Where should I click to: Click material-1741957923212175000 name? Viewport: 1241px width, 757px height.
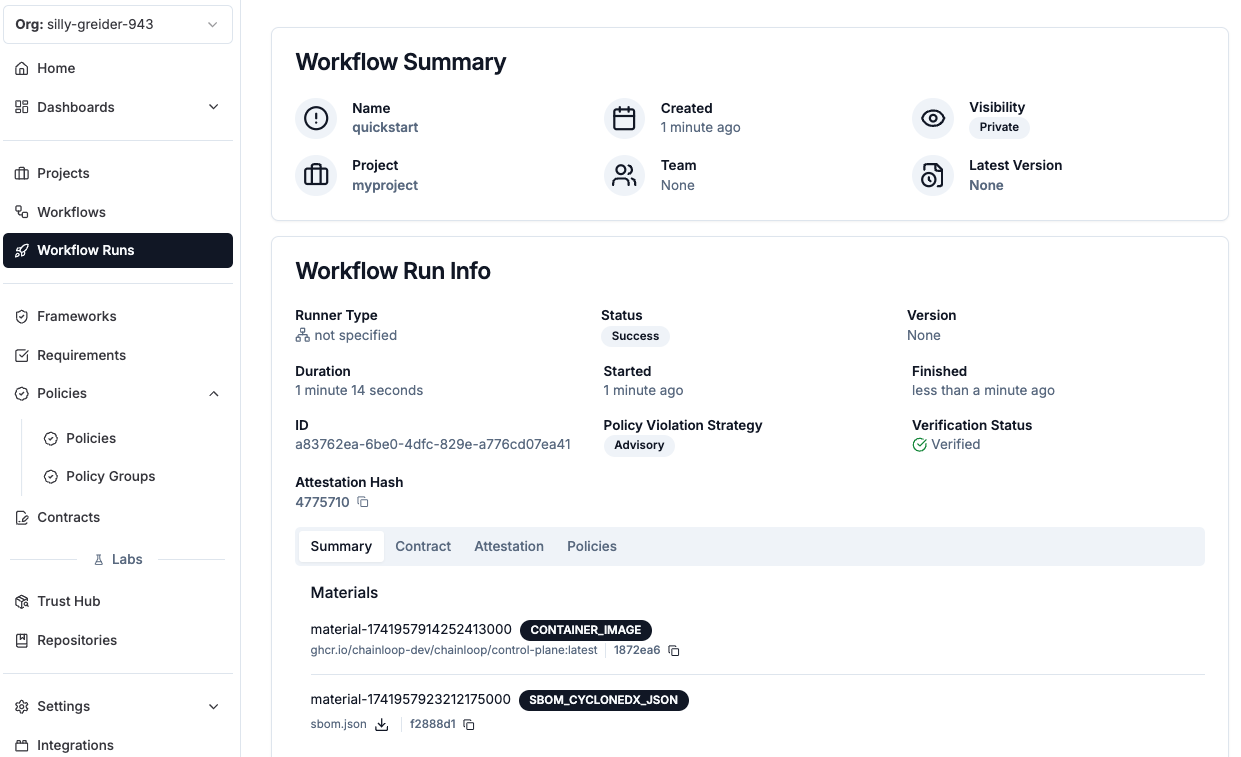(410, 699)
